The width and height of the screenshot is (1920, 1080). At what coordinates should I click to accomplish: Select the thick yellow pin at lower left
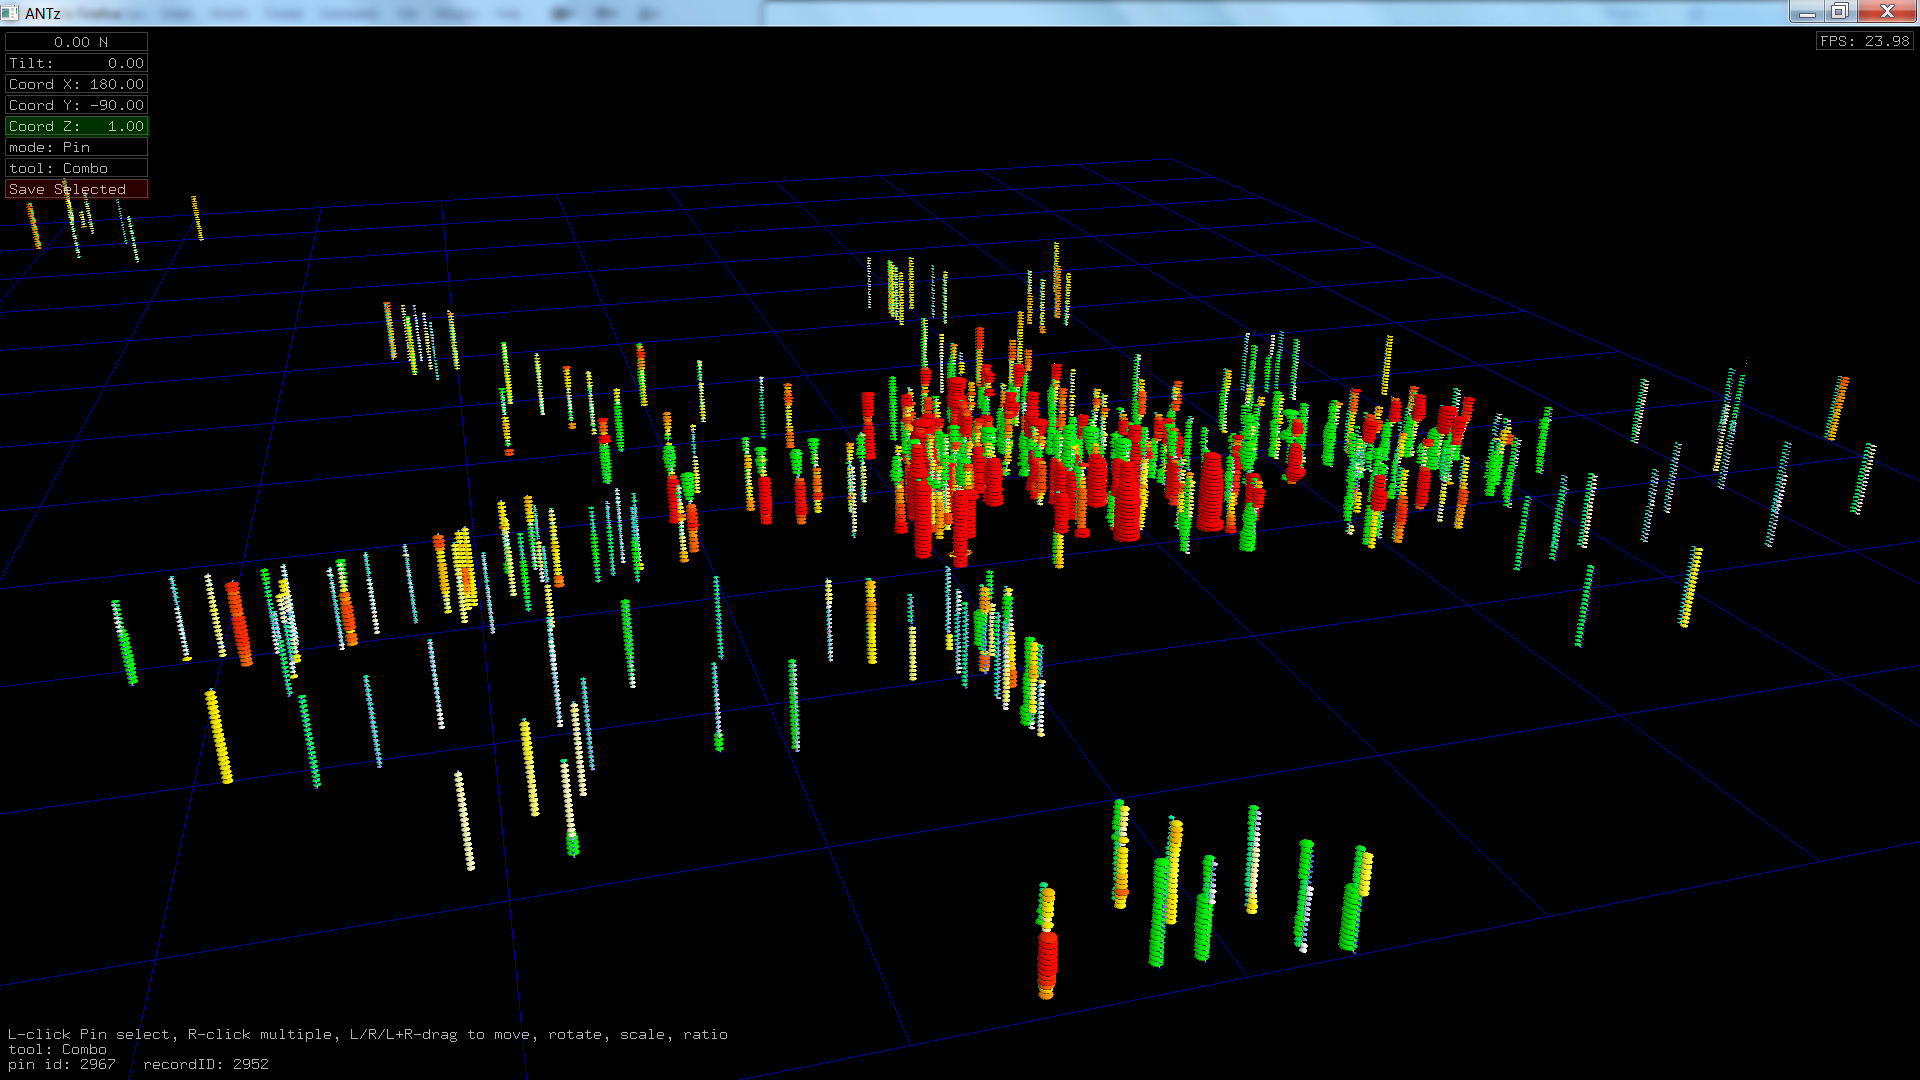[x=218, y=735]
